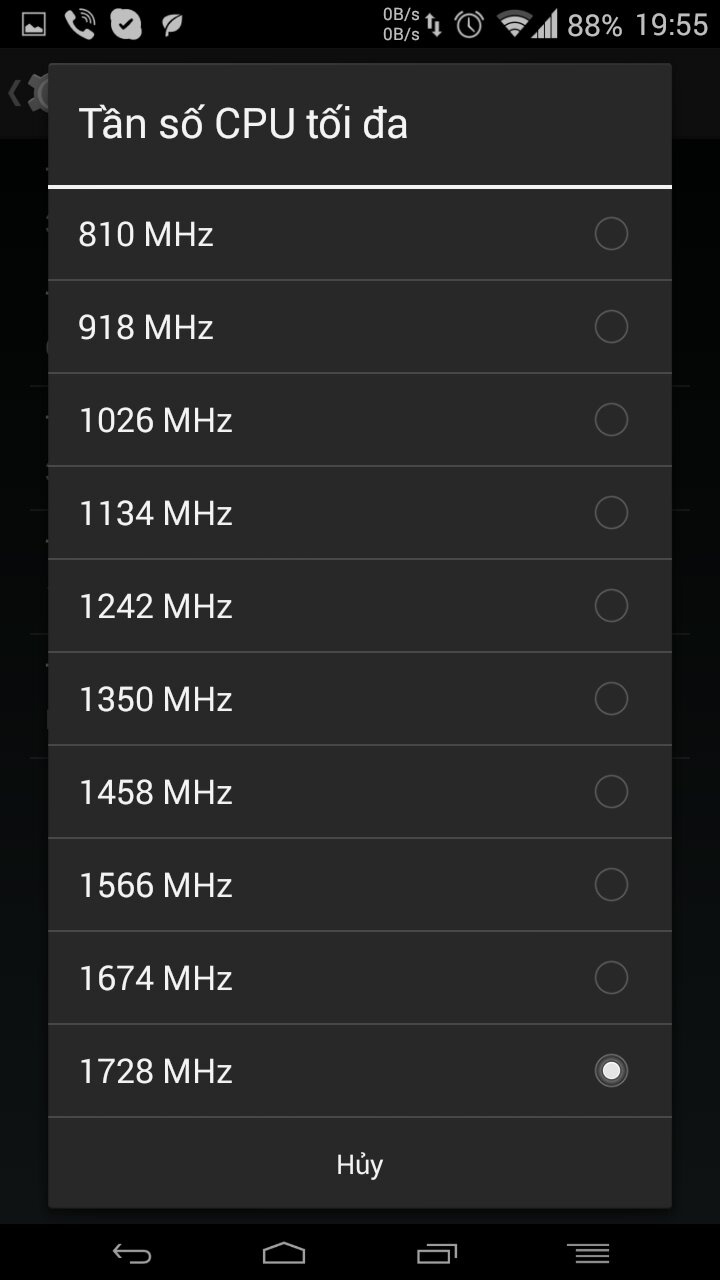This screenshot has width=720, height=1280.
Task: Tap the Wi-Fi signal status icon
Action: coord(514,24)
